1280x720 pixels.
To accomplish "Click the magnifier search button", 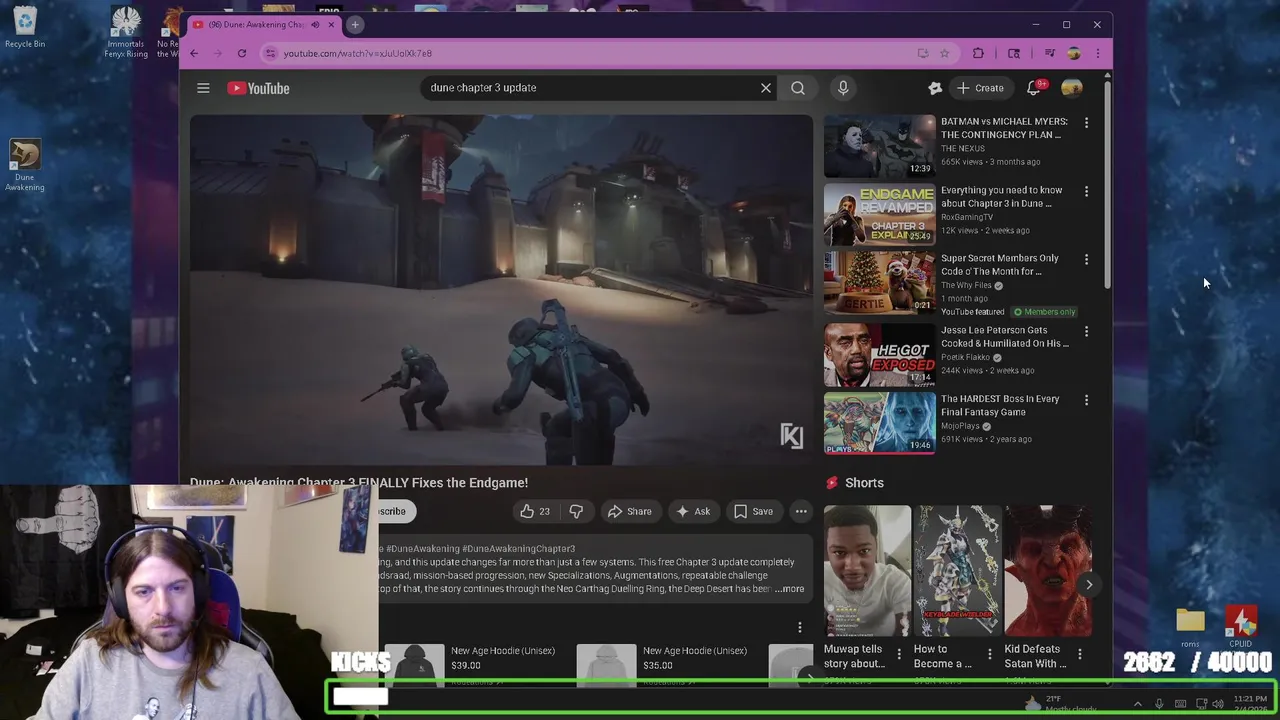I will (798, 88).
